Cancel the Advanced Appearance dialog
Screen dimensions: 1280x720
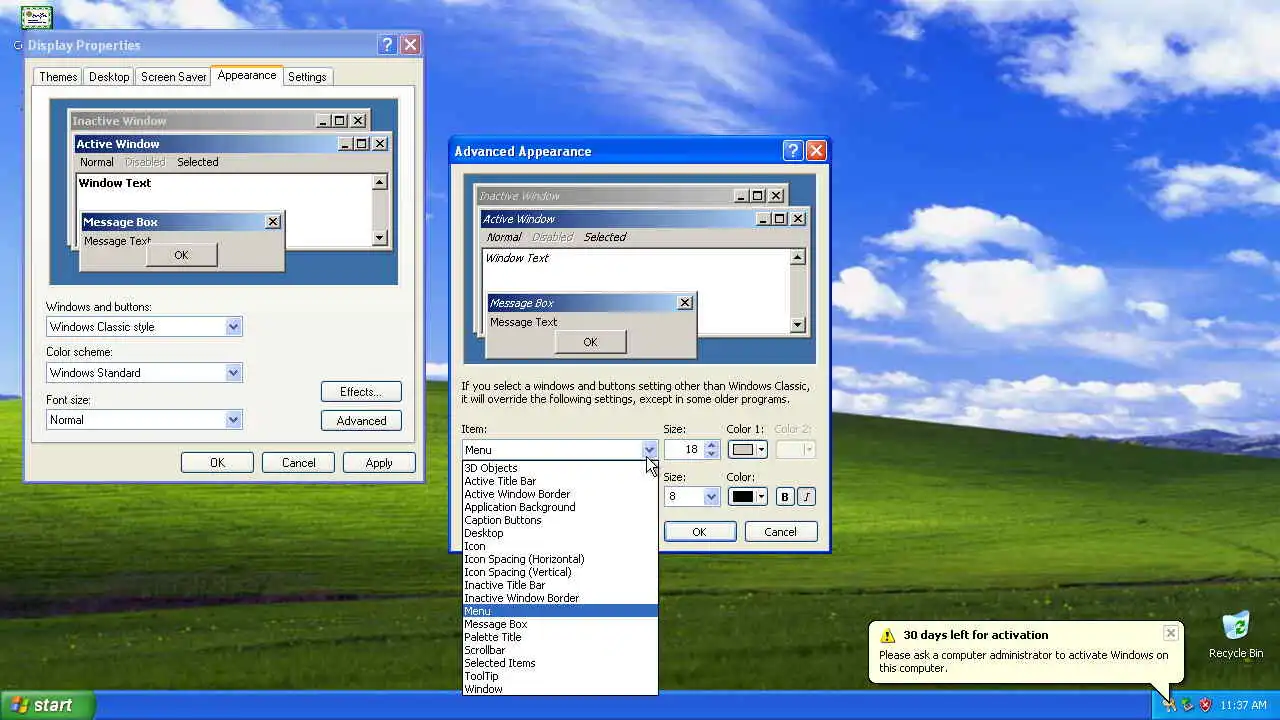pos(780,532)
